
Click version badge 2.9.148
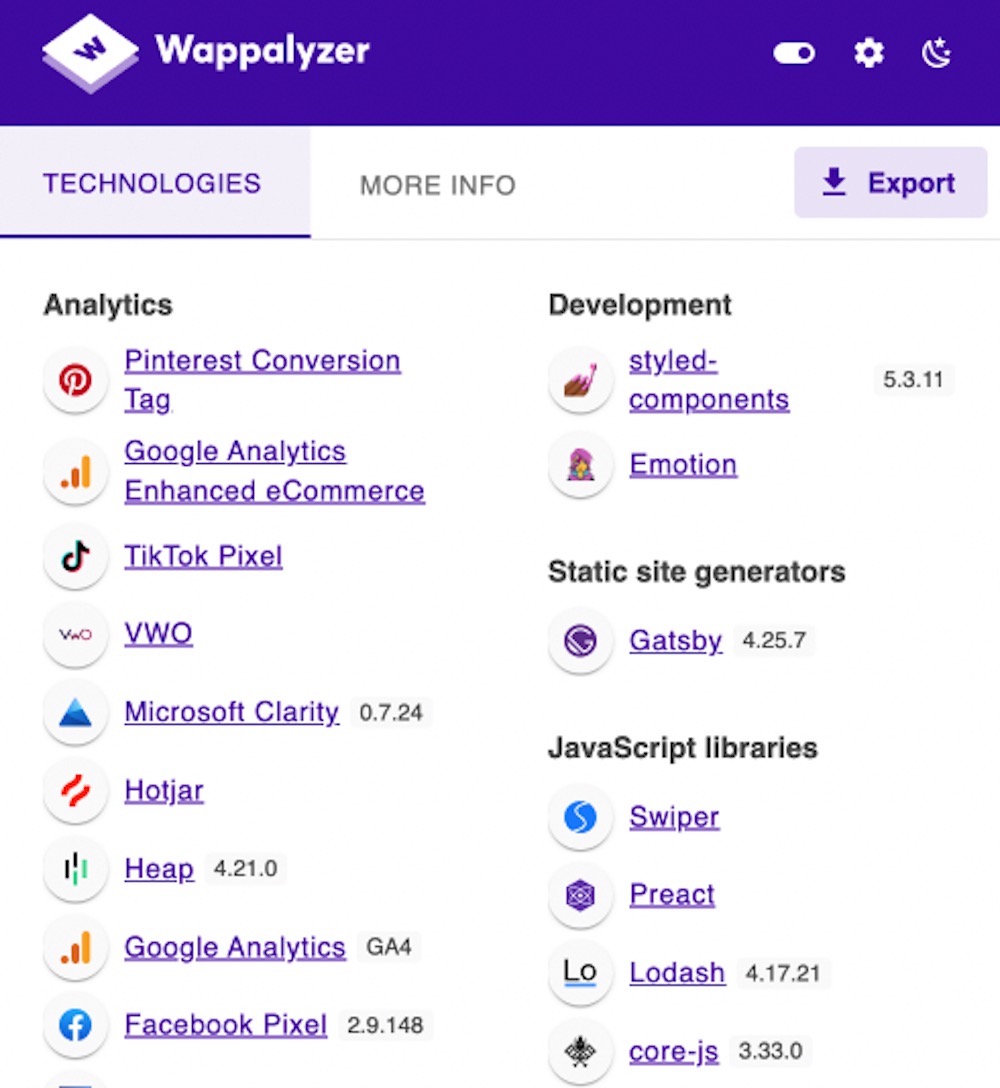point(385,1025)
